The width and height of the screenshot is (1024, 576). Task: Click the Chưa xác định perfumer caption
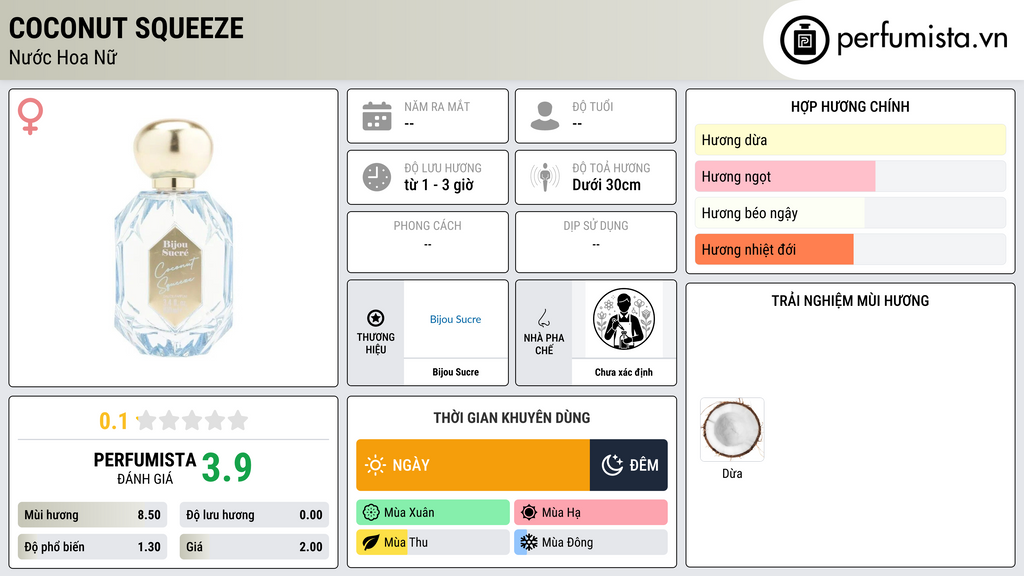[x=624, y=372]
